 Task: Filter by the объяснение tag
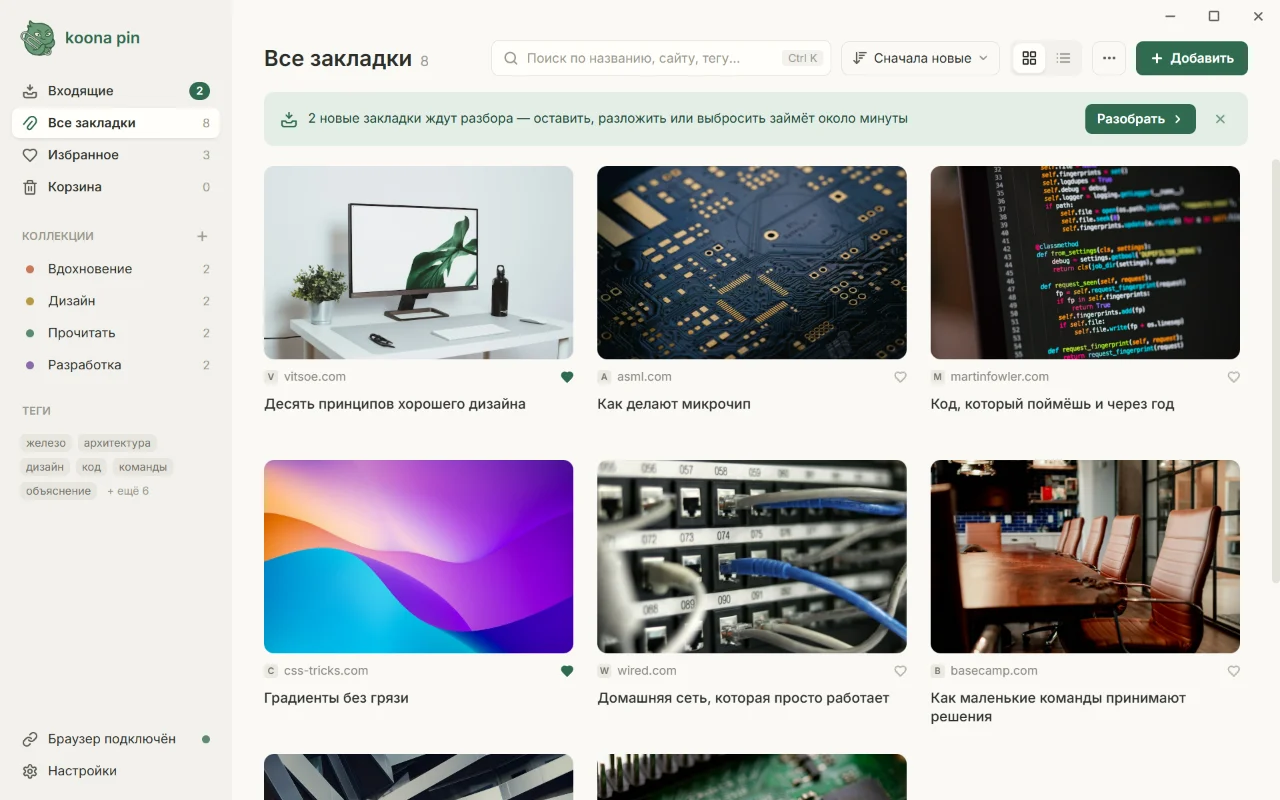click(x=59, y=491)
